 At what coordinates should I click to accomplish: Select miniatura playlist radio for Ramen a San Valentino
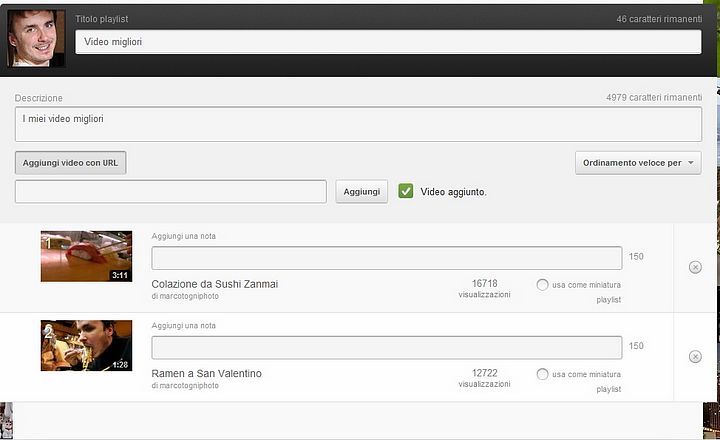[x=542, y=374]
